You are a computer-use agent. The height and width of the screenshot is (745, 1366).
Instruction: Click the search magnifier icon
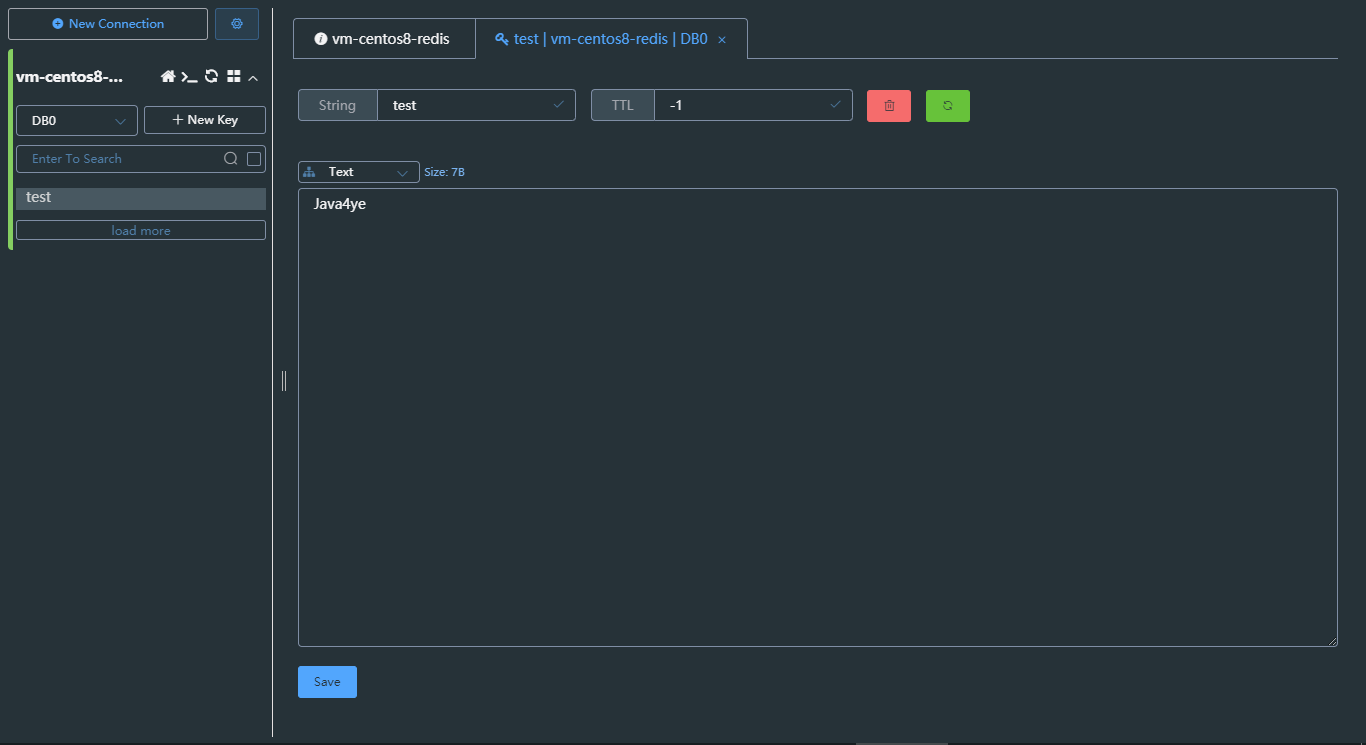(x=230, y=159)
